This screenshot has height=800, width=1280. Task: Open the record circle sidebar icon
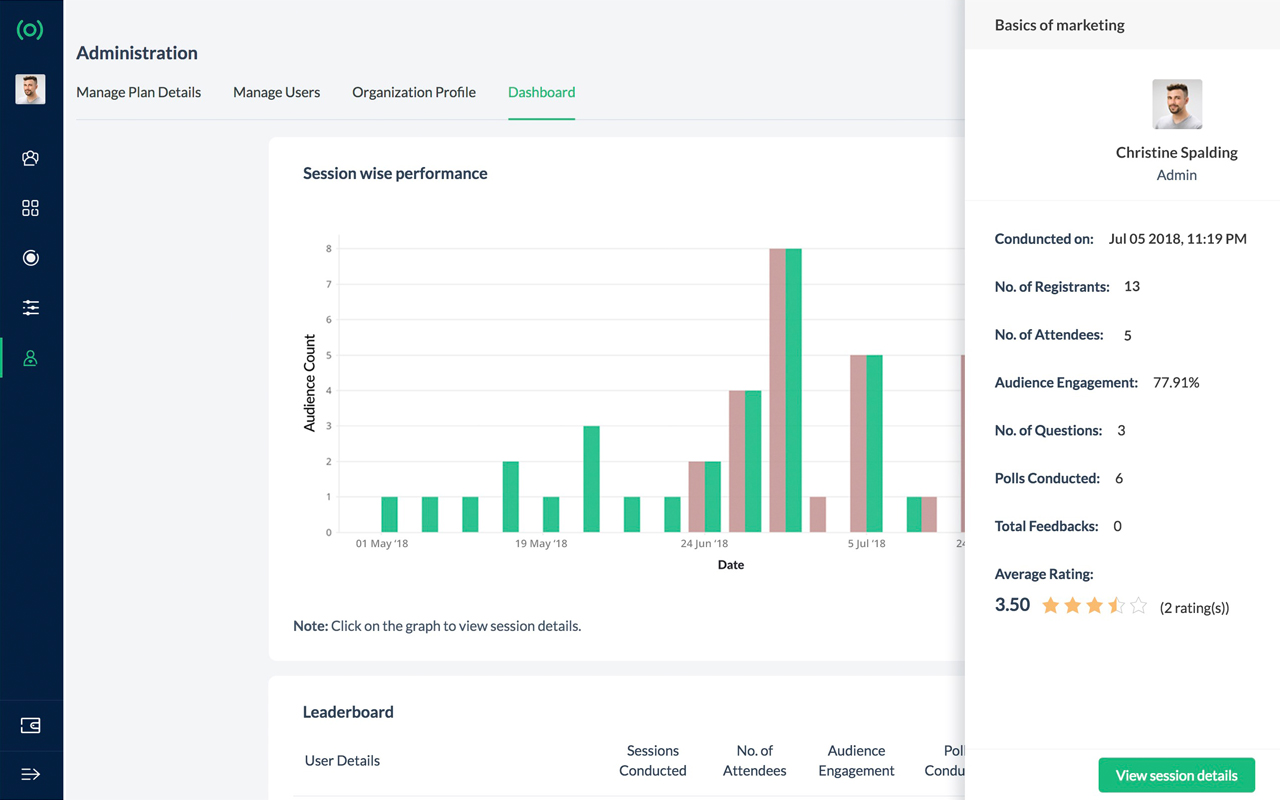pyautogui.click(x=30, y=258)
